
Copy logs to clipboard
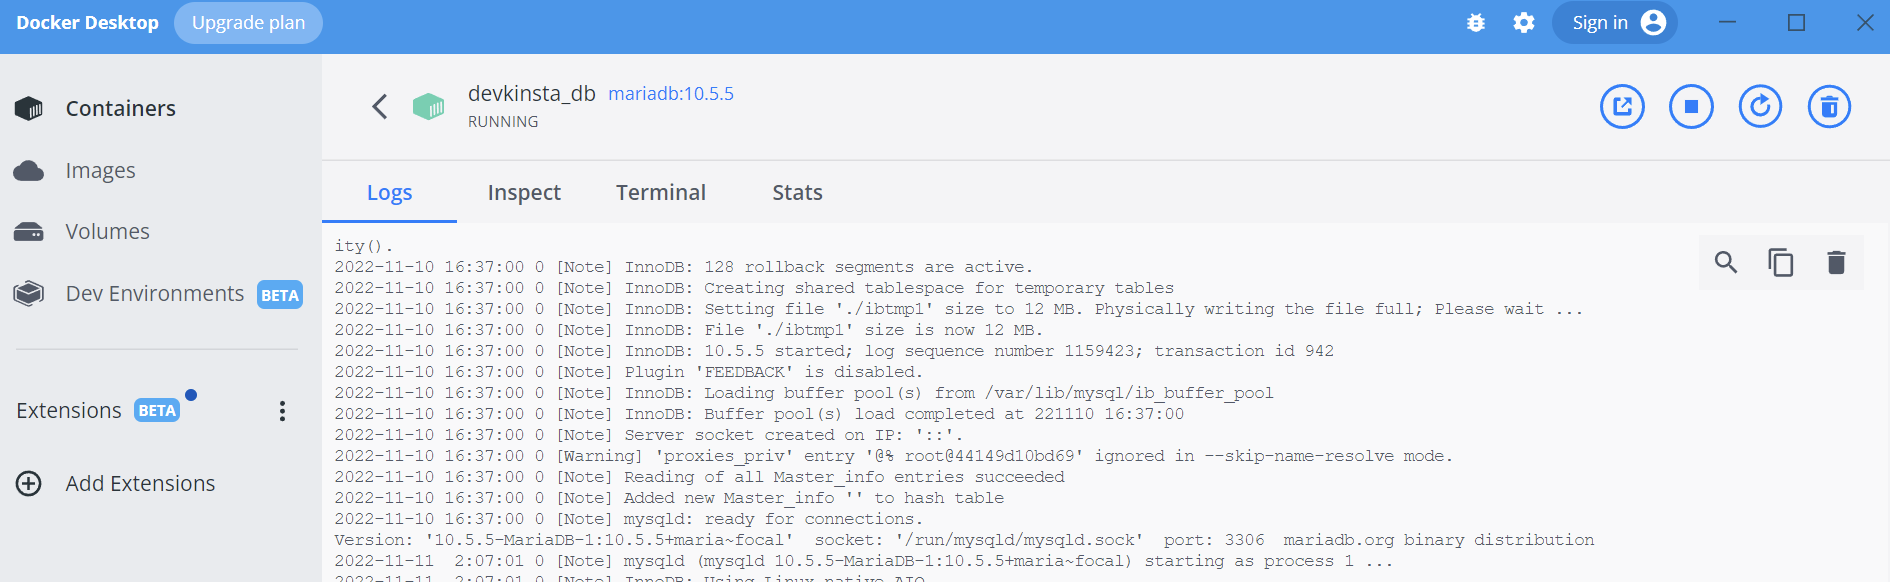click(1781, 263)
